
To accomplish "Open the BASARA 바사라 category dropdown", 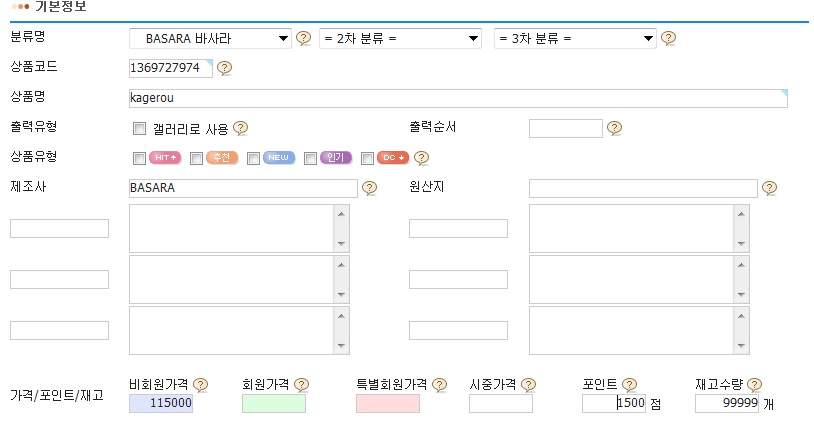I will 210,39.
